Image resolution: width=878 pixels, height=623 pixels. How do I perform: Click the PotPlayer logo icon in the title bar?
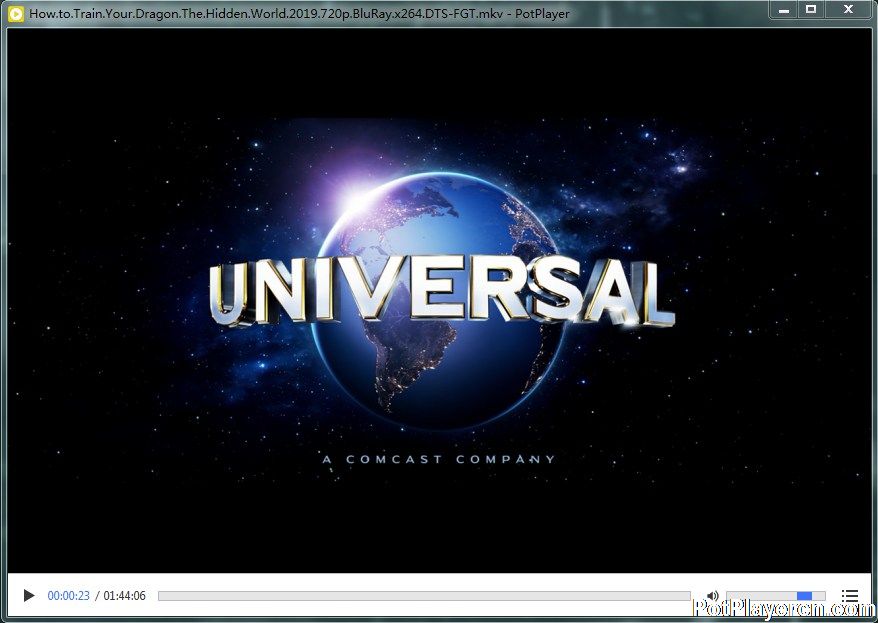(16, 13)
